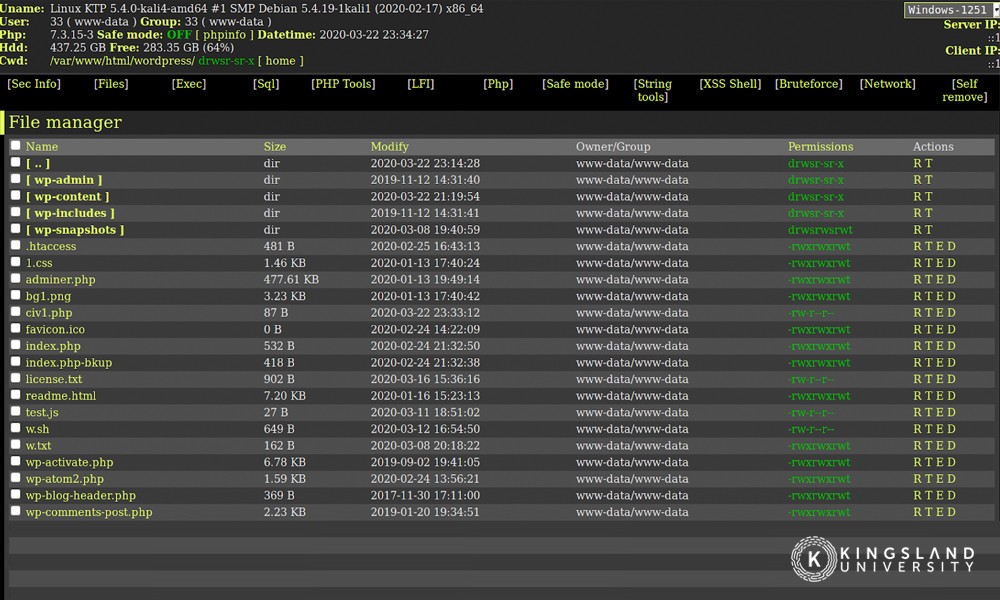Open the license.txt file

[54, 379]
